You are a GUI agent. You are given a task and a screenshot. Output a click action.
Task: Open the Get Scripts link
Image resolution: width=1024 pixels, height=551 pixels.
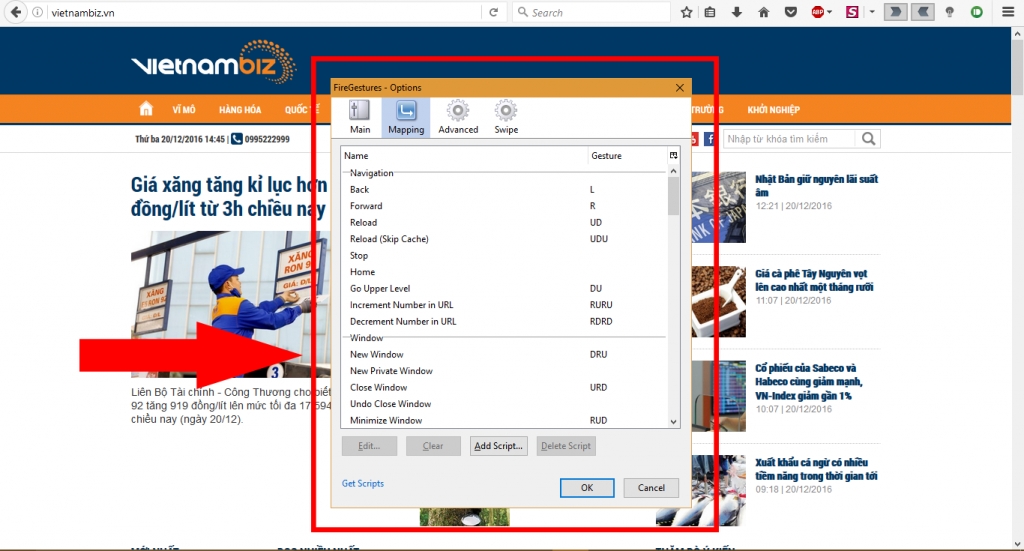(363, 483)
